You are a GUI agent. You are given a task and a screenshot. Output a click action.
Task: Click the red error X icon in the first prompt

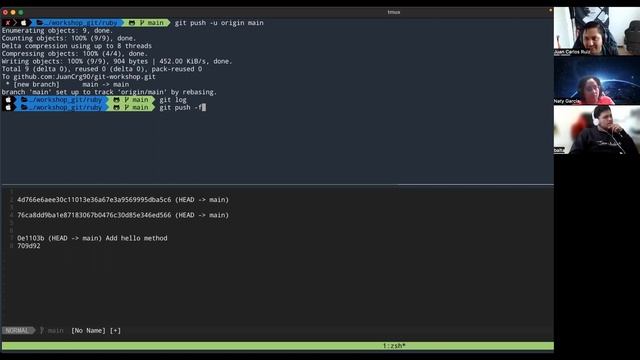(x=7, y=23)
